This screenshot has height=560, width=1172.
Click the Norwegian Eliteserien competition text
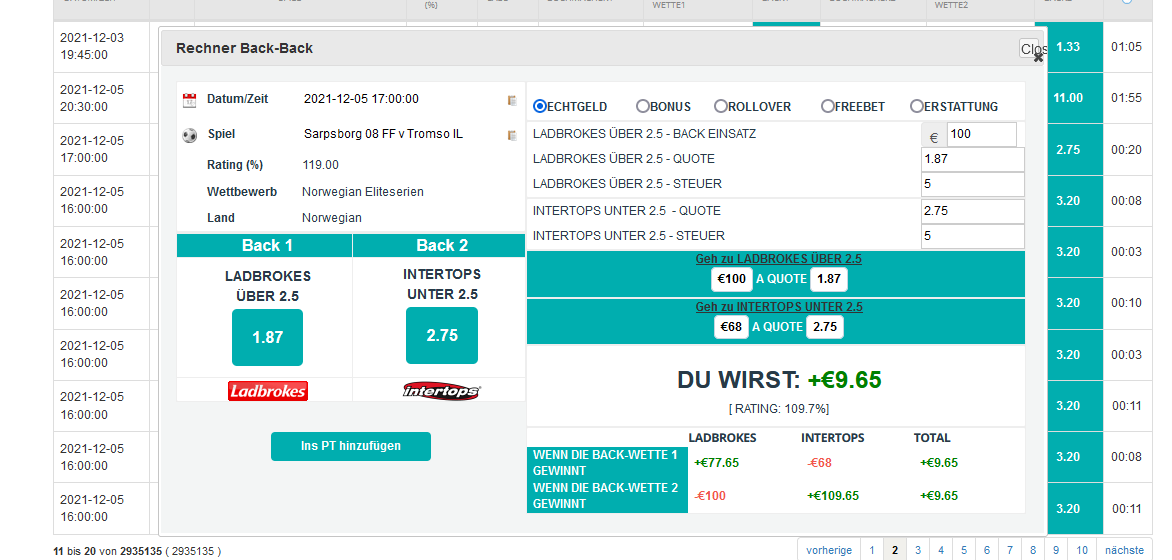(363, 192)
